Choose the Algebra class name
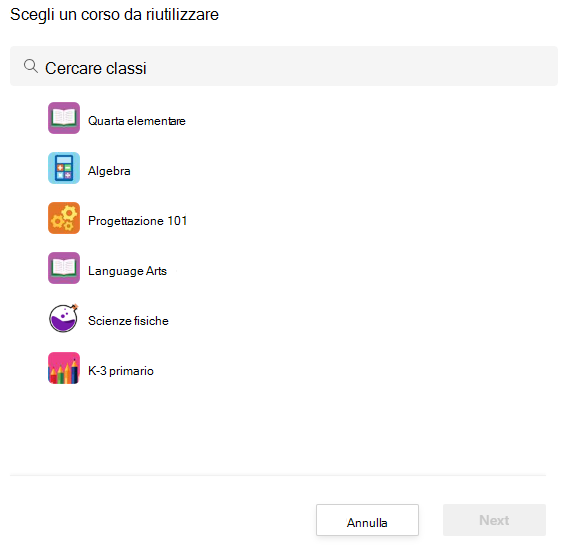The width and height of the screenshot is (565, 545). tap(109, 171)
